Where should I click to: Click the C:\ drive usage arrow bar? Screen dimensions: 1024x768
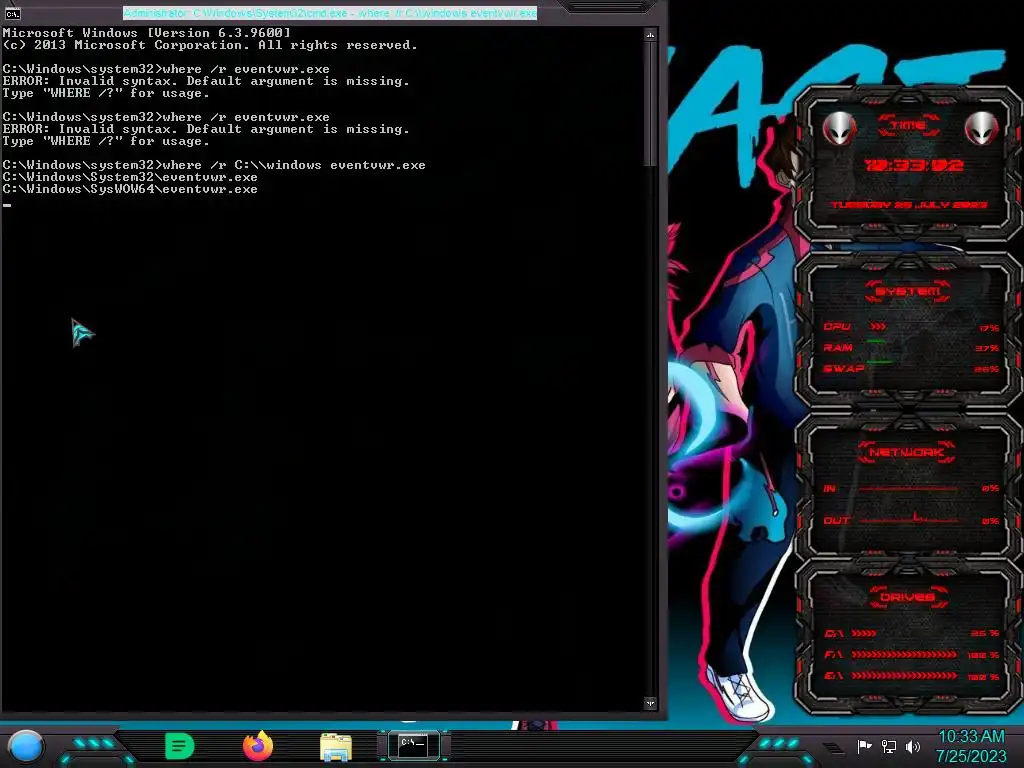coord(863,633)
